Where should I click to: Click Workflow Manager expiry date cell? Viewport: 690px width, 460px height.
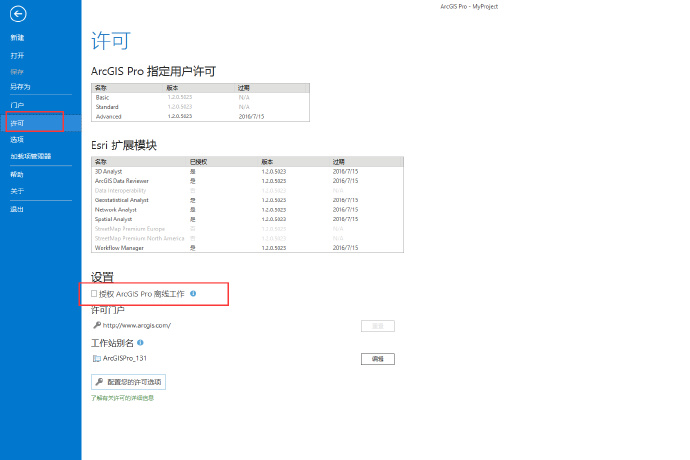coord(345,248)
